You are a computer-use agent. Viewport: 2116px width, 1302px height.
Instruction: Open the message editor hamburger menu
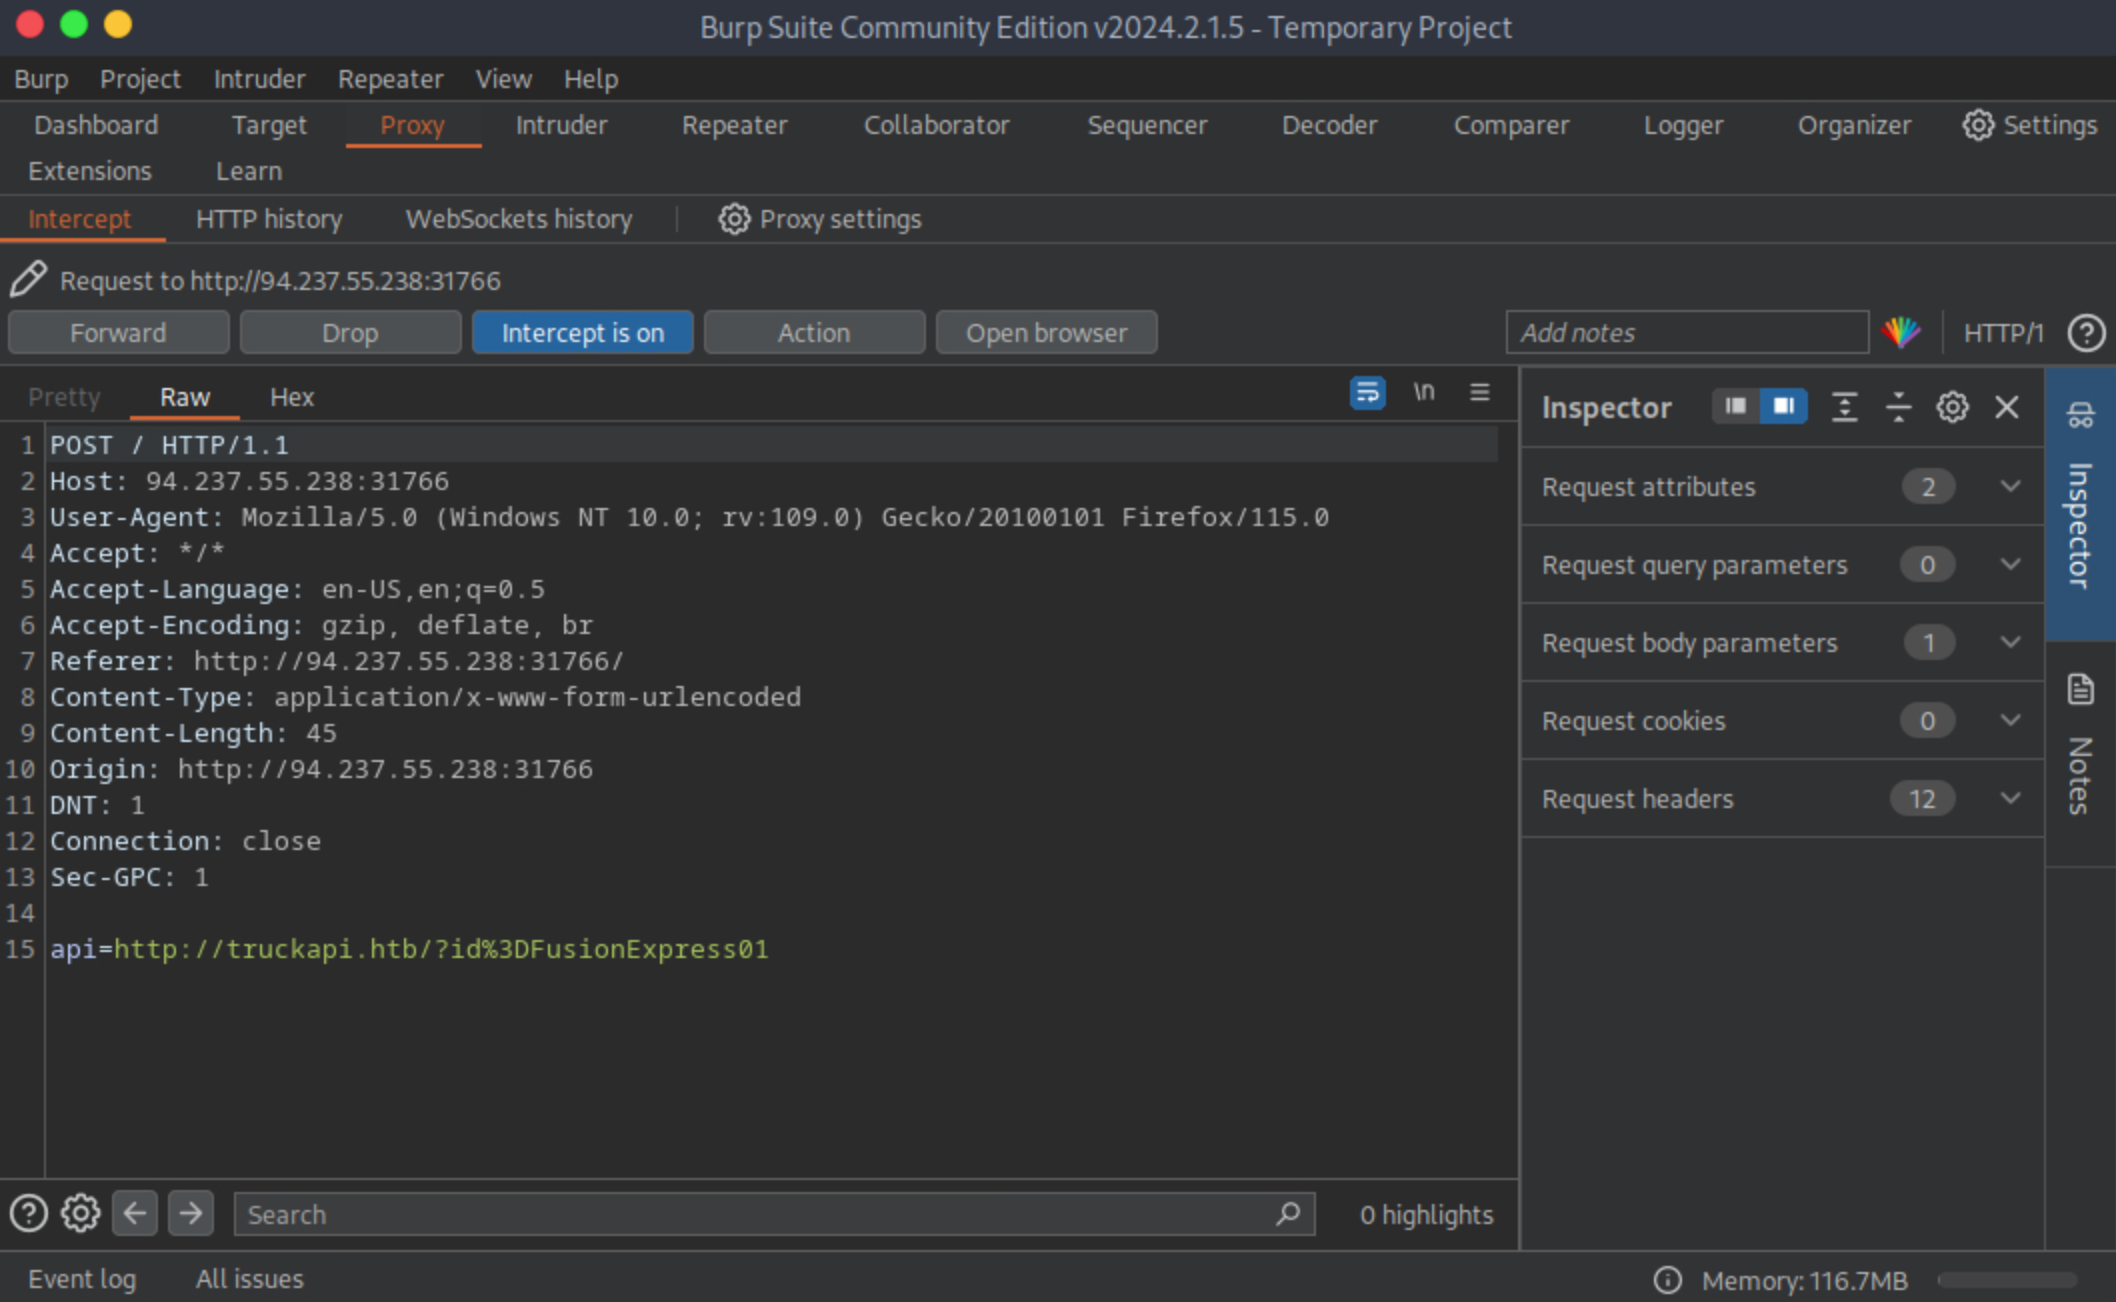pos(1480,393)
